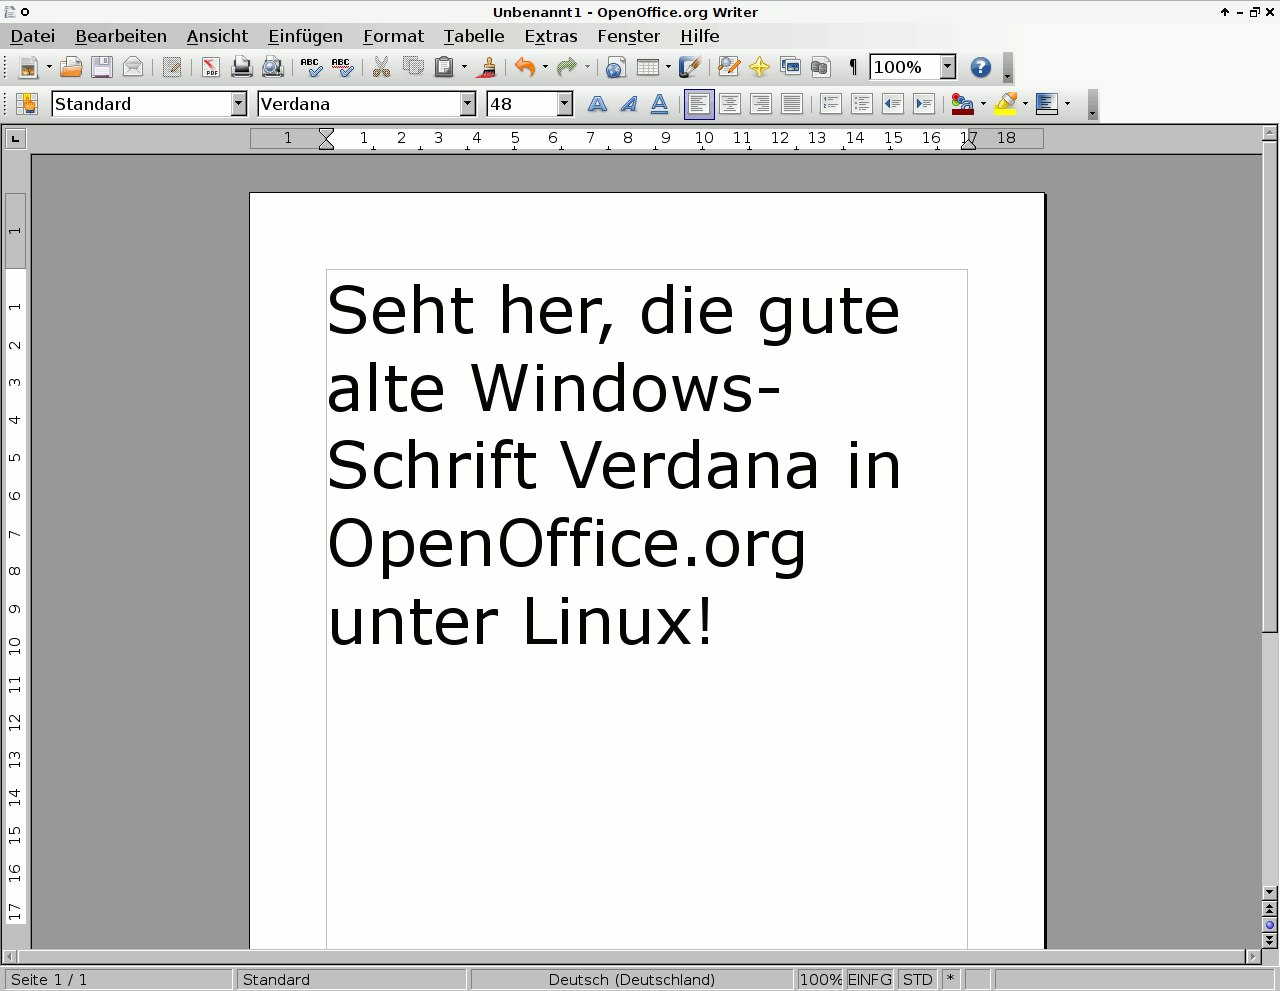Click 'Seite 1 / 1' in status bar
This screenshot has height=991, width=1280.
(118, 980)
